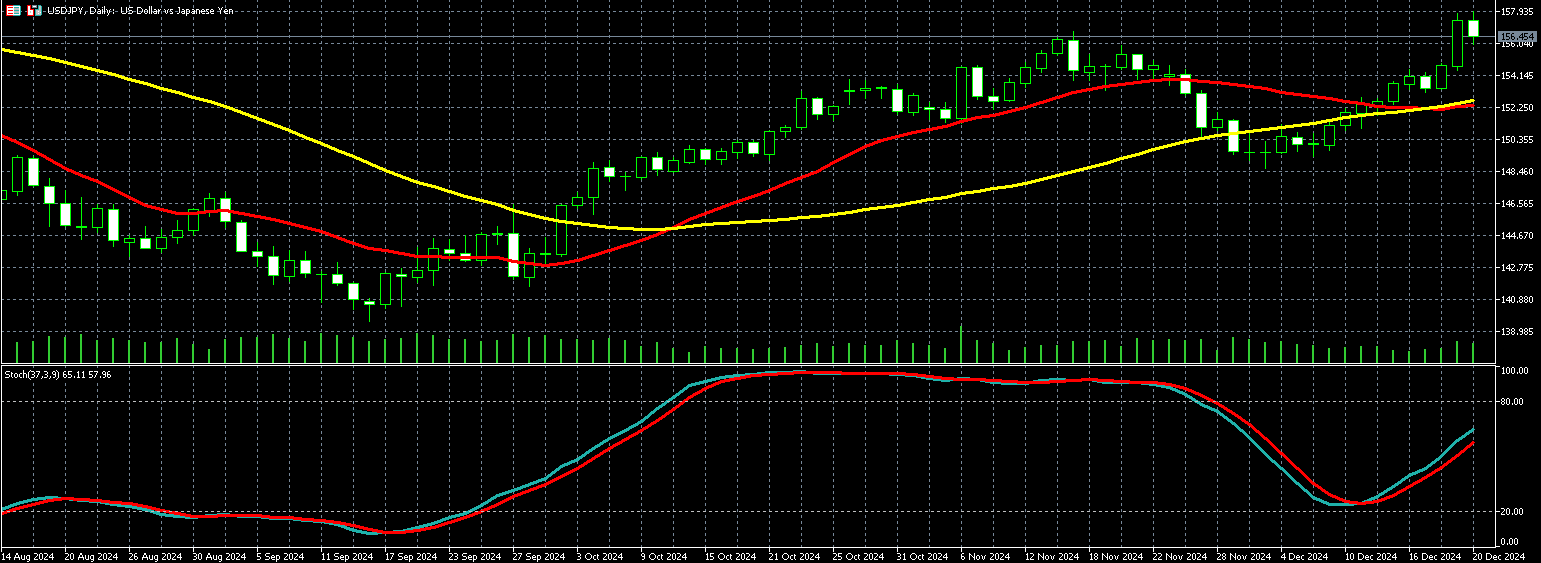Screen dimensions: 1541x563
Task: Click the 3 Oct 2024 date label
Action: click(x=602, y=556)
